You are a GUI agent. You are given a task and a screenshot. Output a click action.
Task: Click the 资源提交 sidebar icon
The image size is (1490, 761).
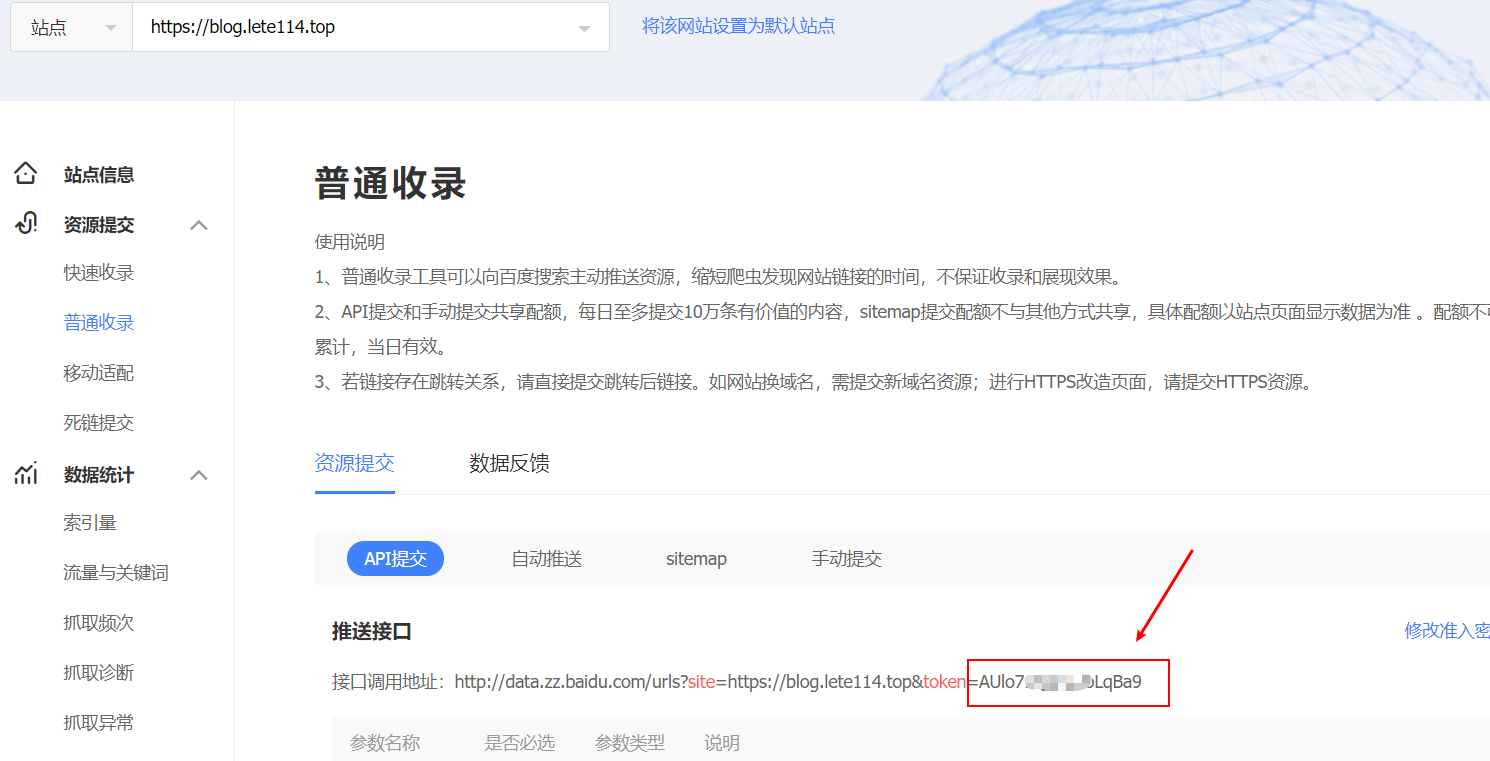pyautogui.click(x=26, y=224)
